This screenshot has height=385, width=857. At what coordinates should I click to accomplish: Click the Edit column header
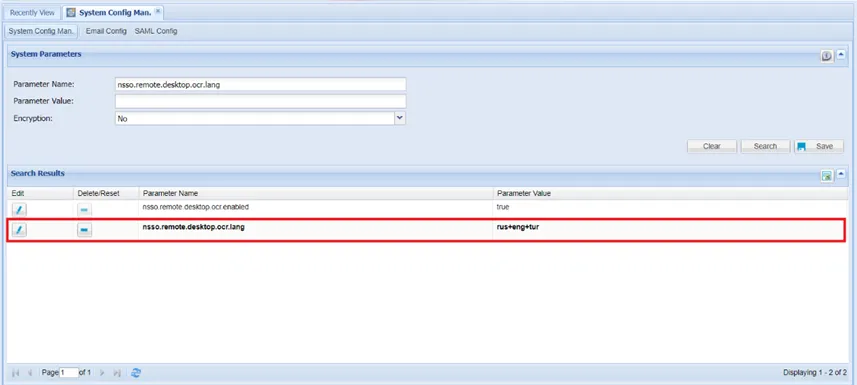pos(40,194)
